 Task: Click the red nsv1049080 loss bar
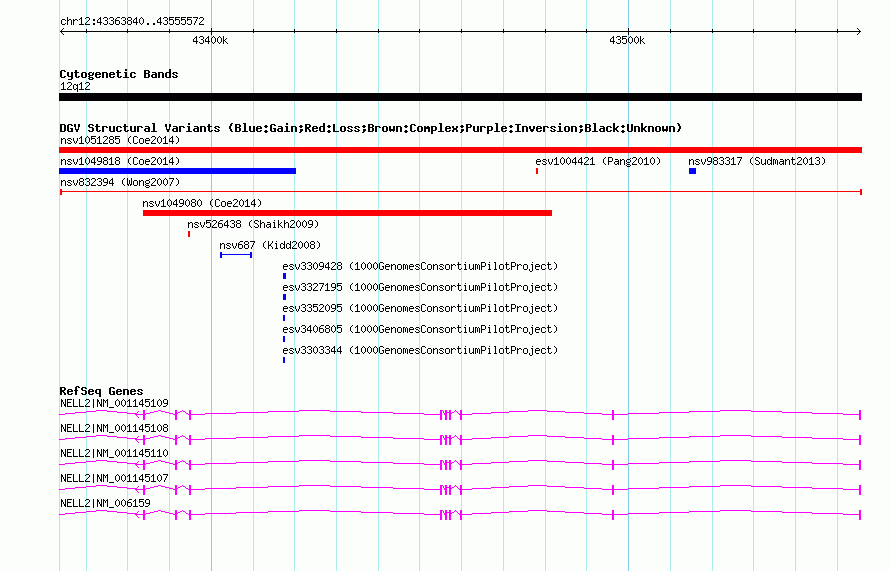click(x=347, y=213)
